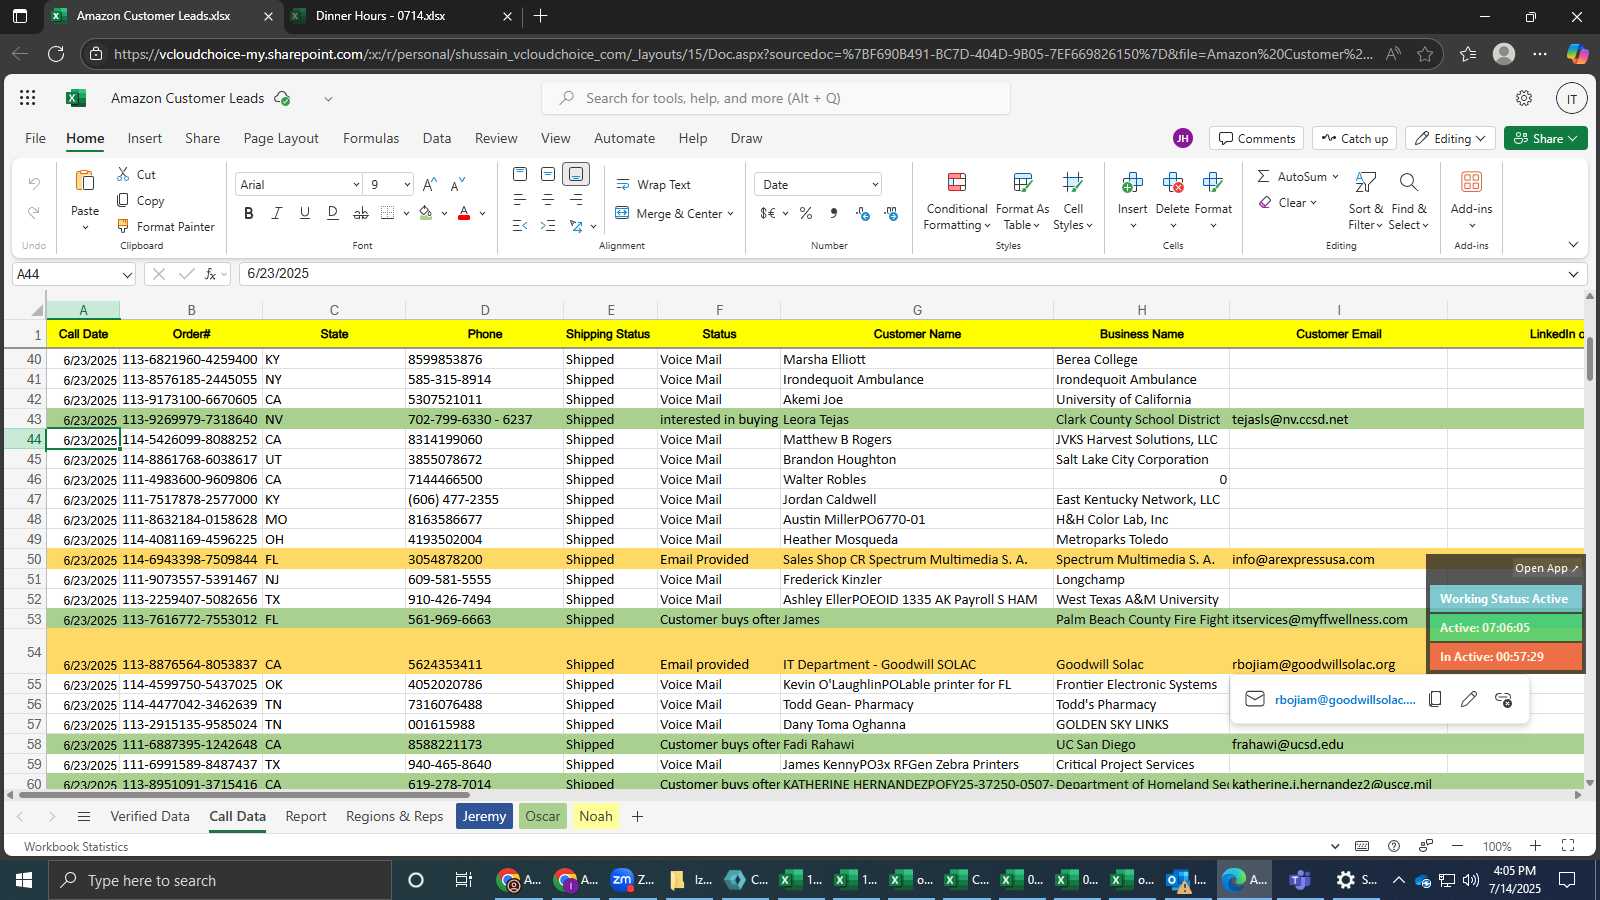Image resolution: width=1600 pixels, height=900 pixels.
Task: Click the Decrease Indent icon
Action: (x=520, y=226)
